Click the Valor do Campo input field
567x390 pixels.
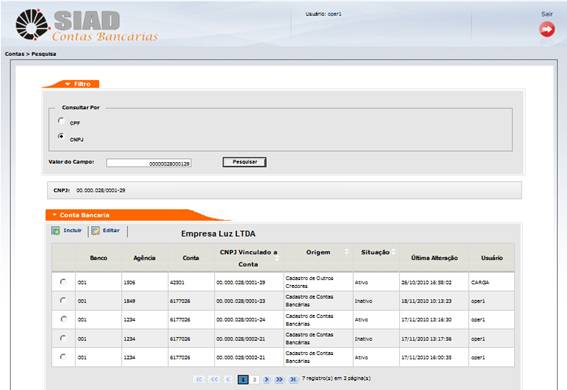tap(149, 163)
